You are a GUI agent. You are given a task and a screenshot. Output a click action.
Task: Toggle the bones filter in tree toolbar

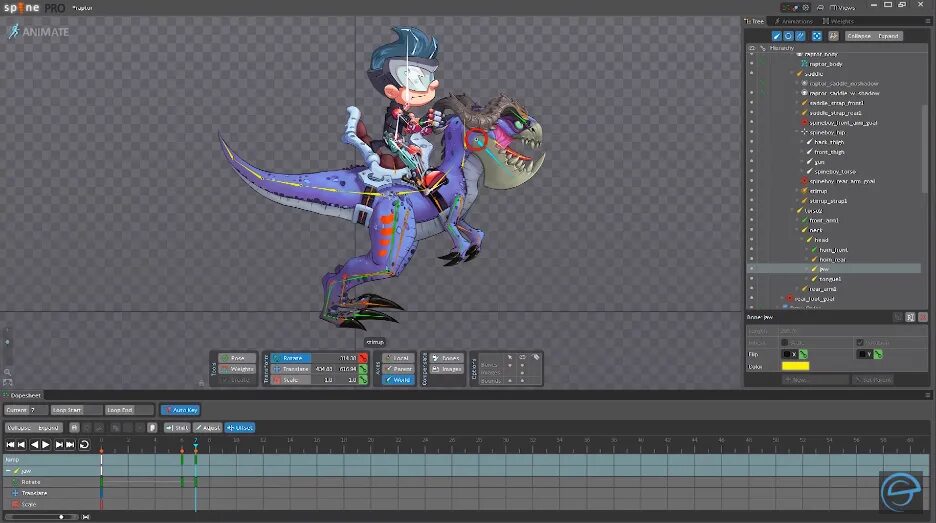(777, 36)
